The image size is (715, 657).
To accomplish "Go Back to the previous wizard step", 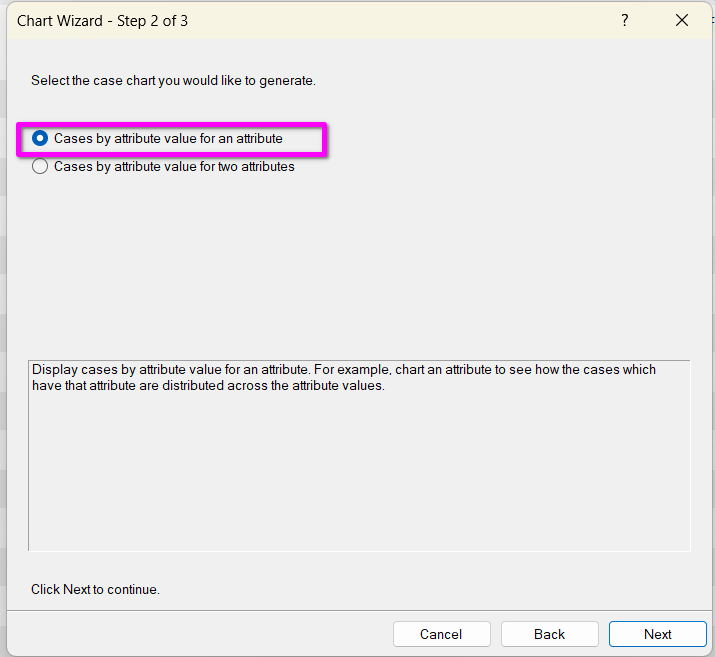I will [549, 634].
